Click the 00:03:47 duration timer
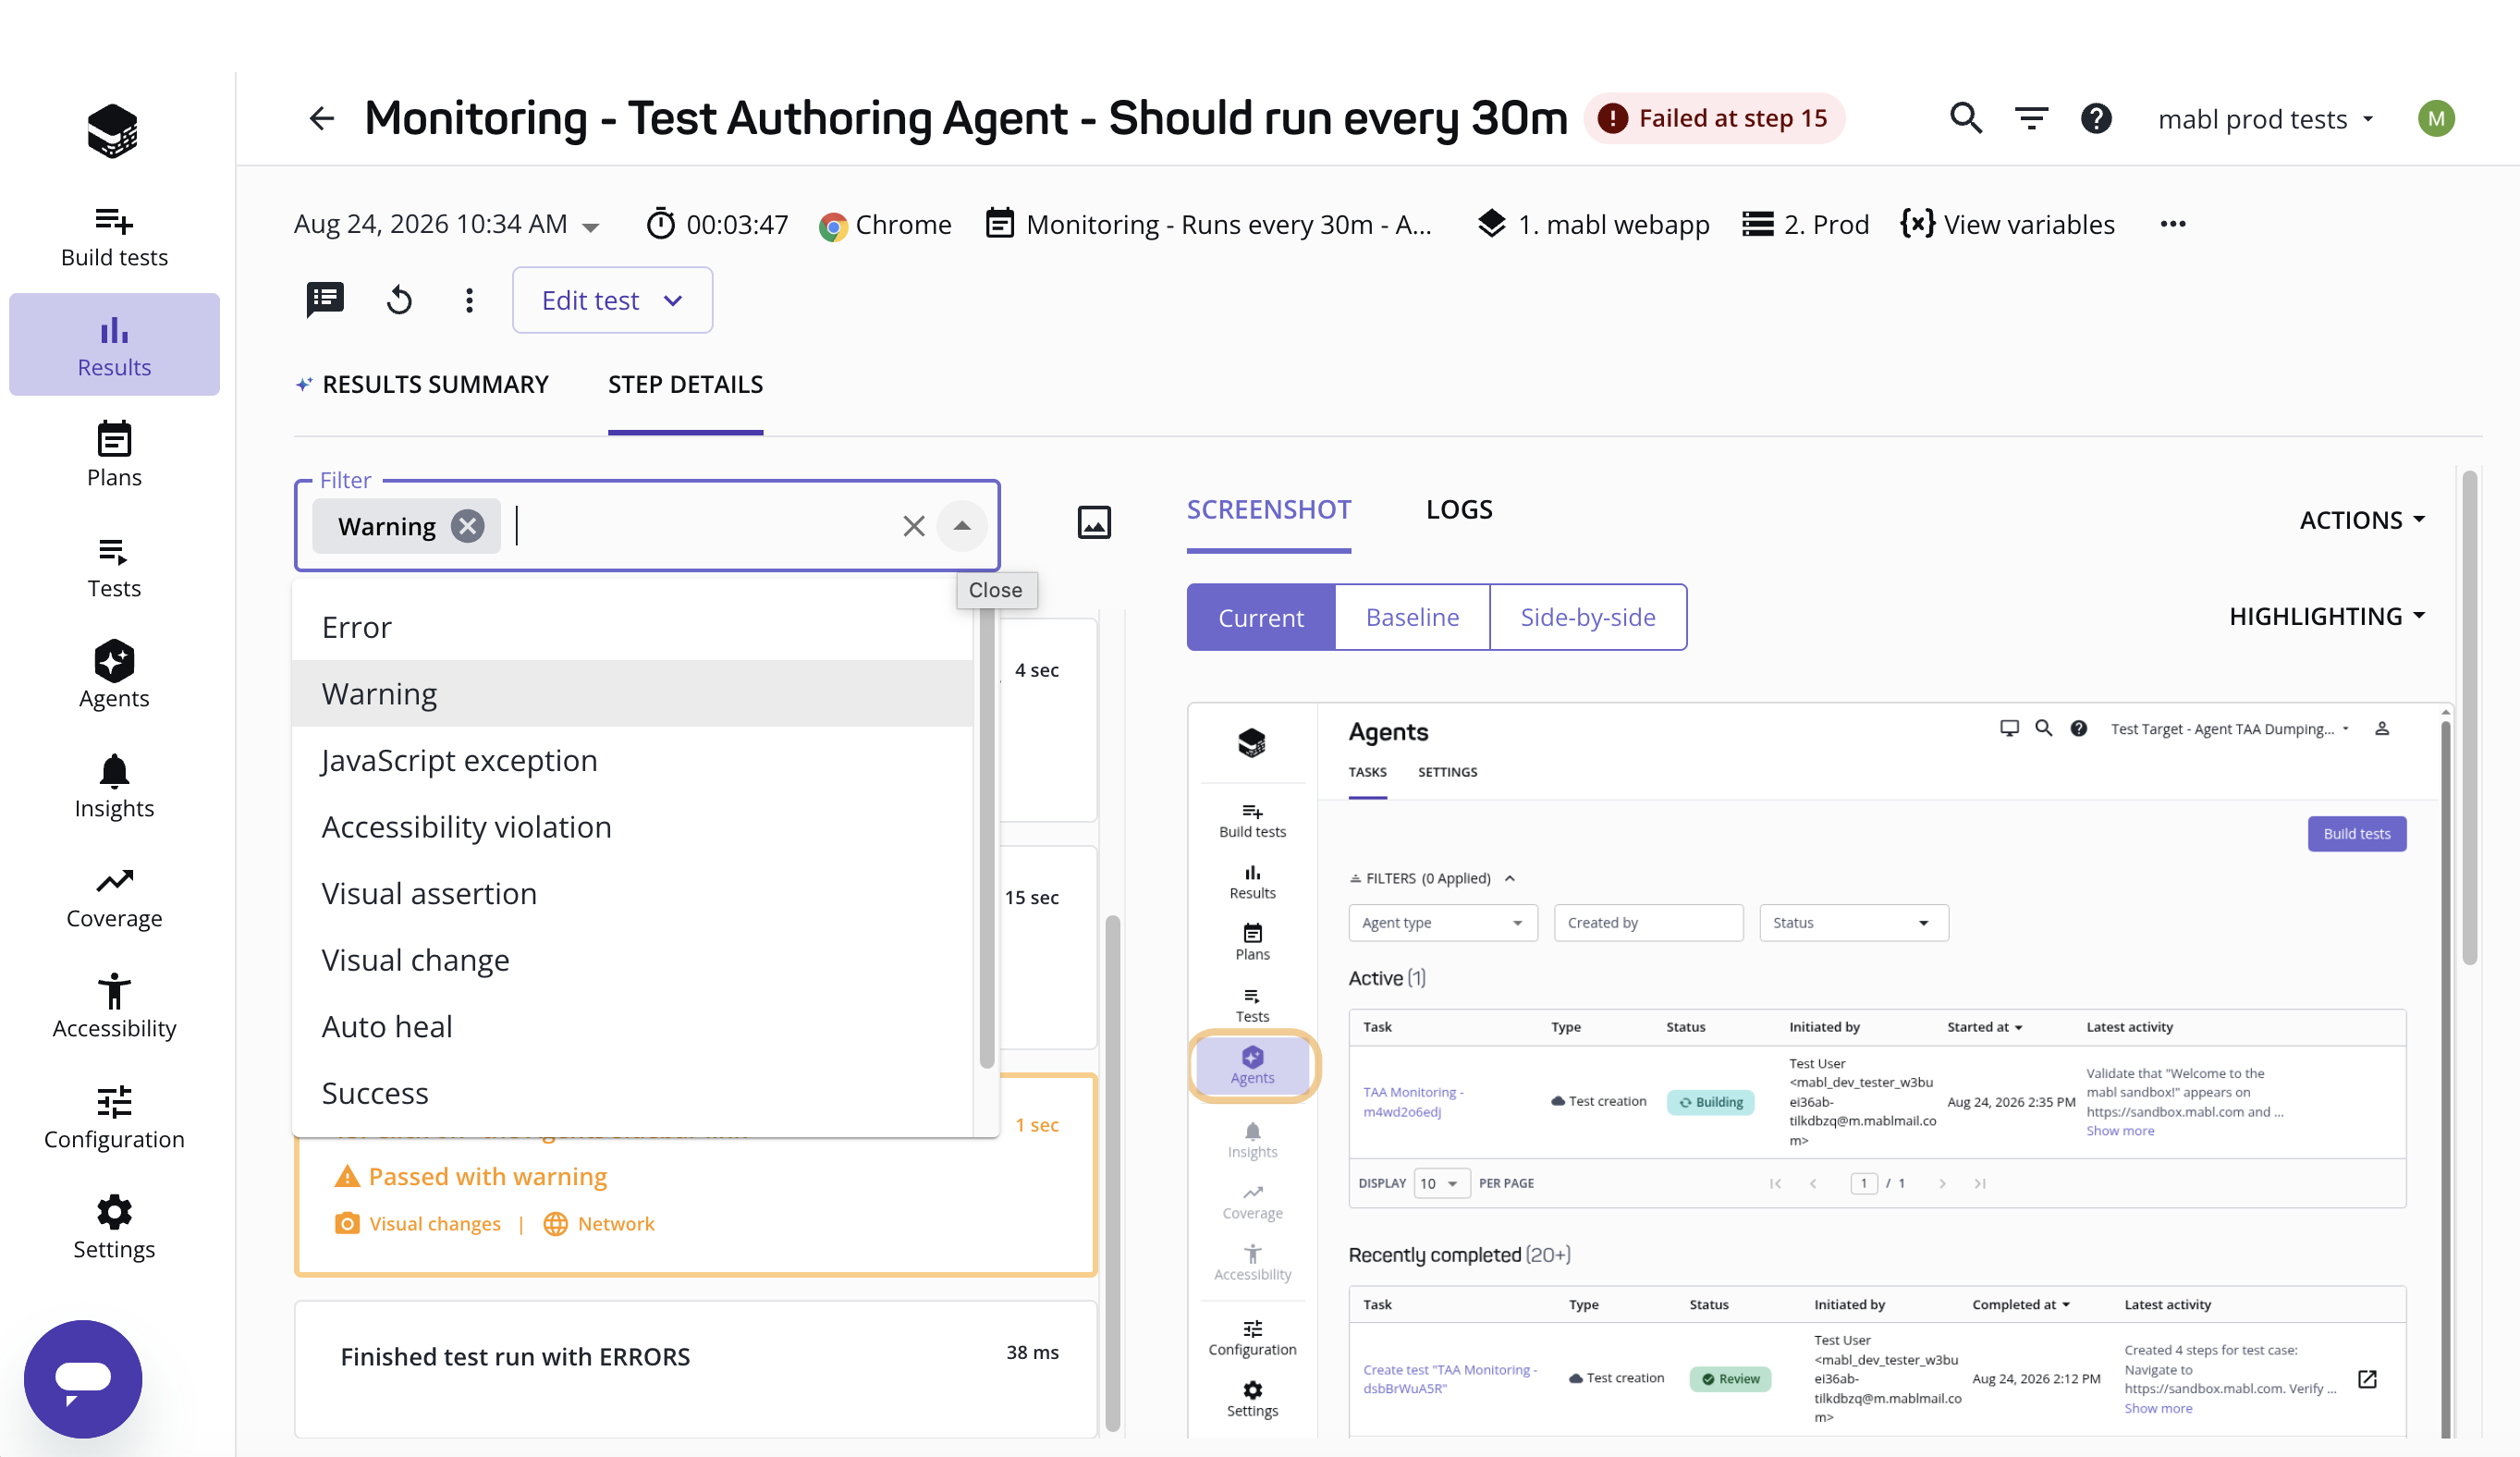 tap(717, 224)
